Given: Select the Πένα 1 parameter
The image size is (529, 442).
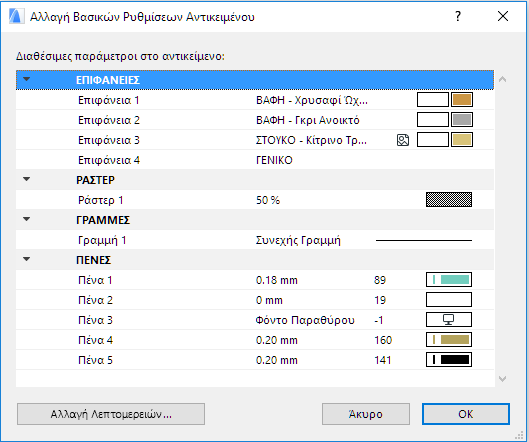Looking at the screenshot, I should coord(255,280).
